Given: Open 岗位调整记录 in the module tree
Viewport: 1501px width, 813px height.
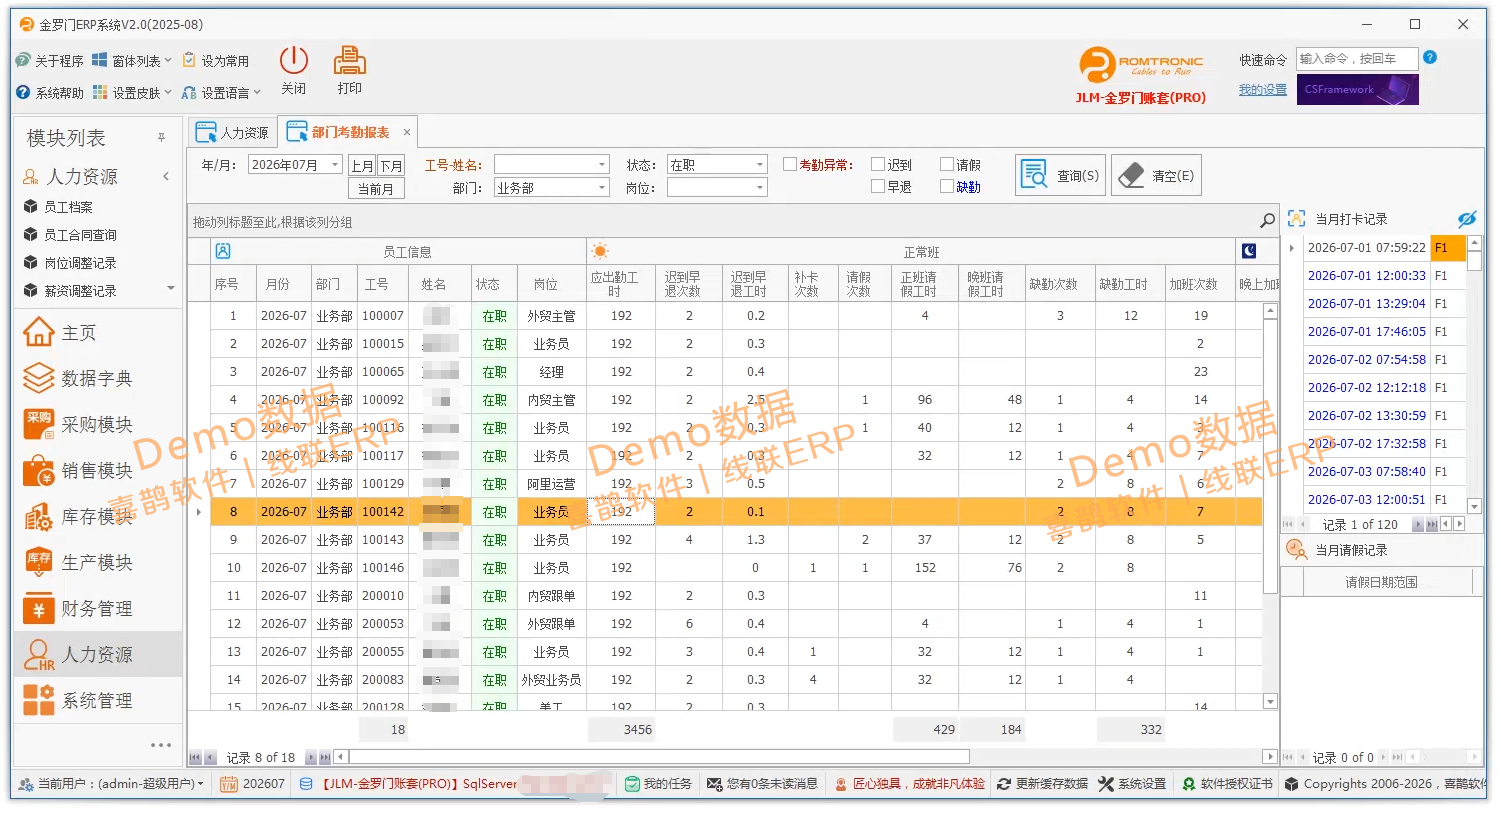Looking at the screenshot, I should pyautogui.click(x=80, y=263).
